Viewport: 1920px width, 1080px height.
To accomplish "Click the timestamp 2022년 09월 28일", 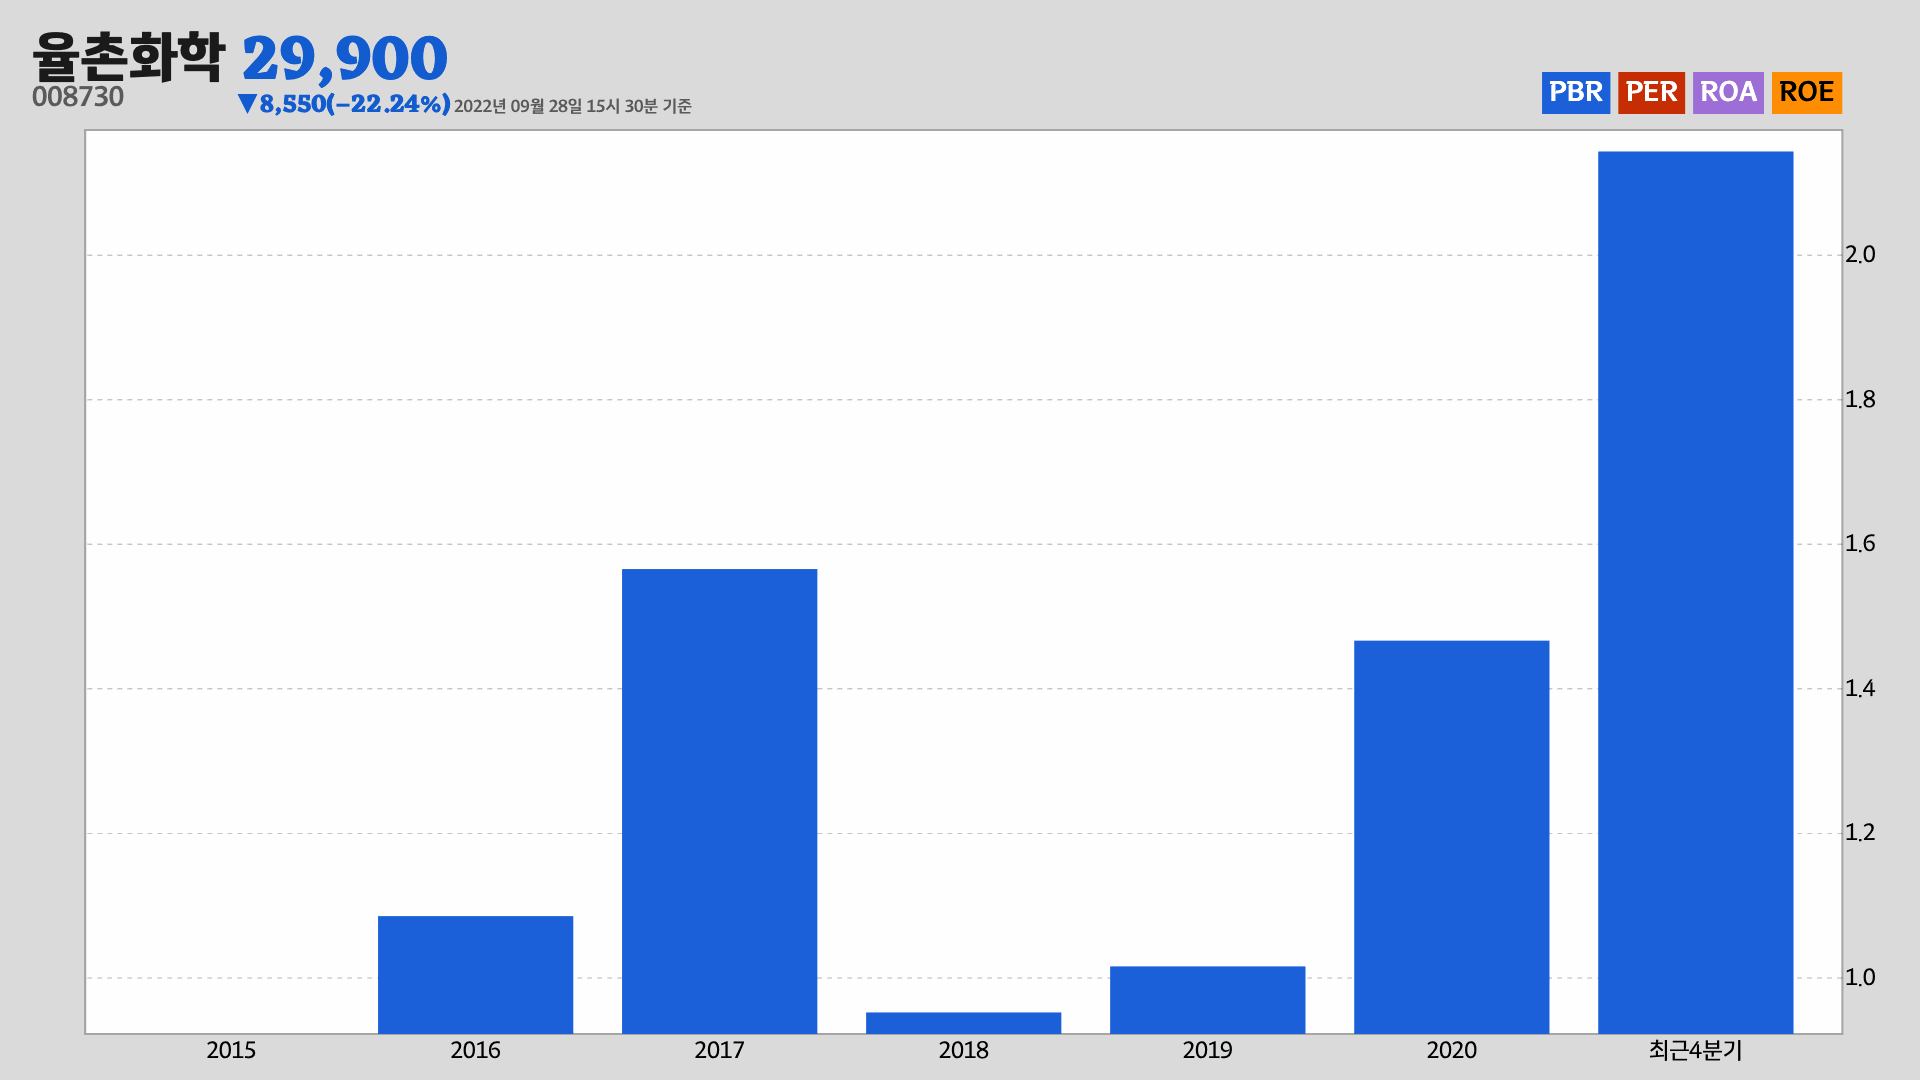I will [x=517, y=106].
